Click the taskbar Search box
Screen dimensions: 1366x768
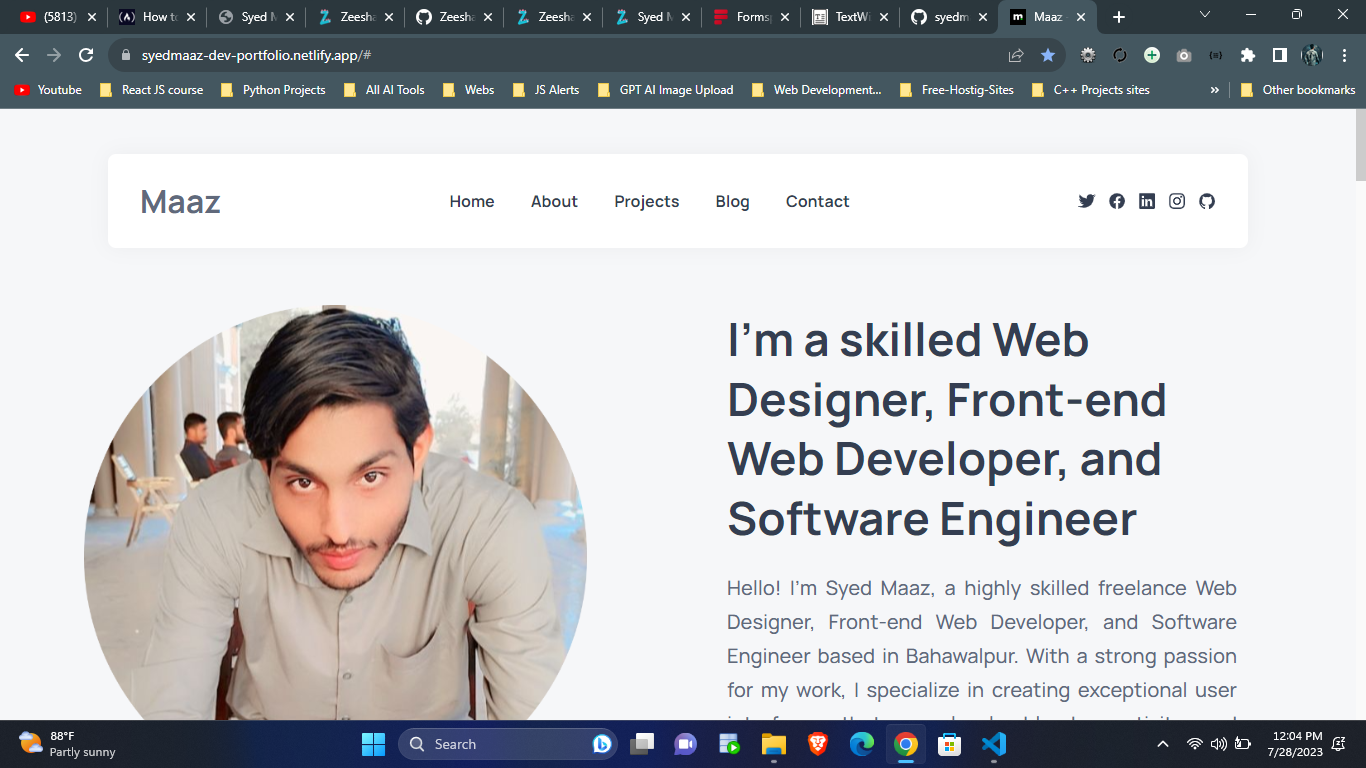pos(509,744)
